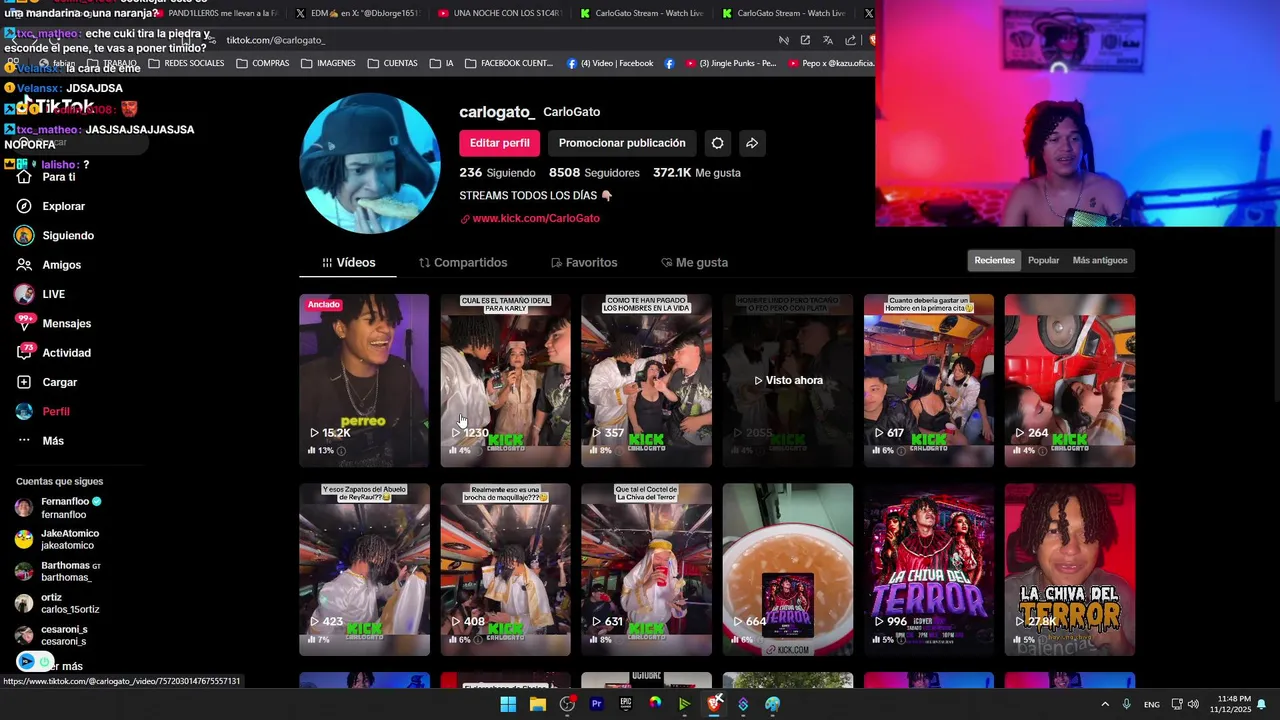Switch to 'UNA NOCHE CON LOS S1C4R1' browser tab

pyautogui.click(x=500, y=13)
